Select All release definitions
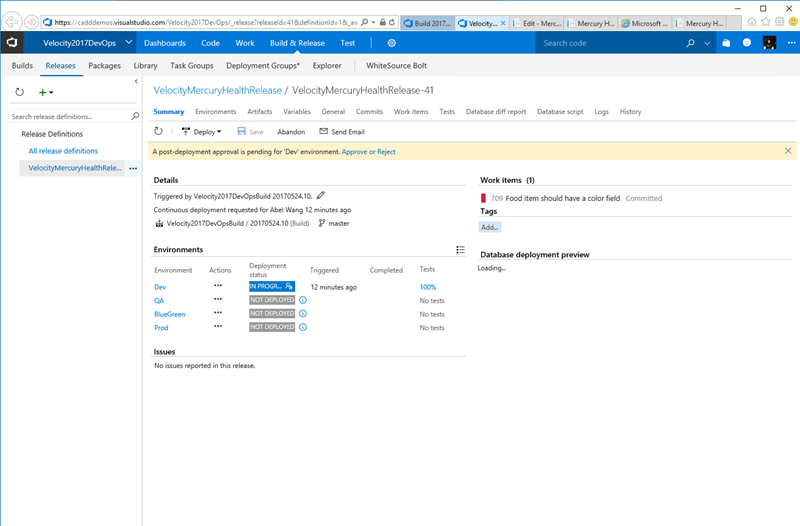 (63, 151)
